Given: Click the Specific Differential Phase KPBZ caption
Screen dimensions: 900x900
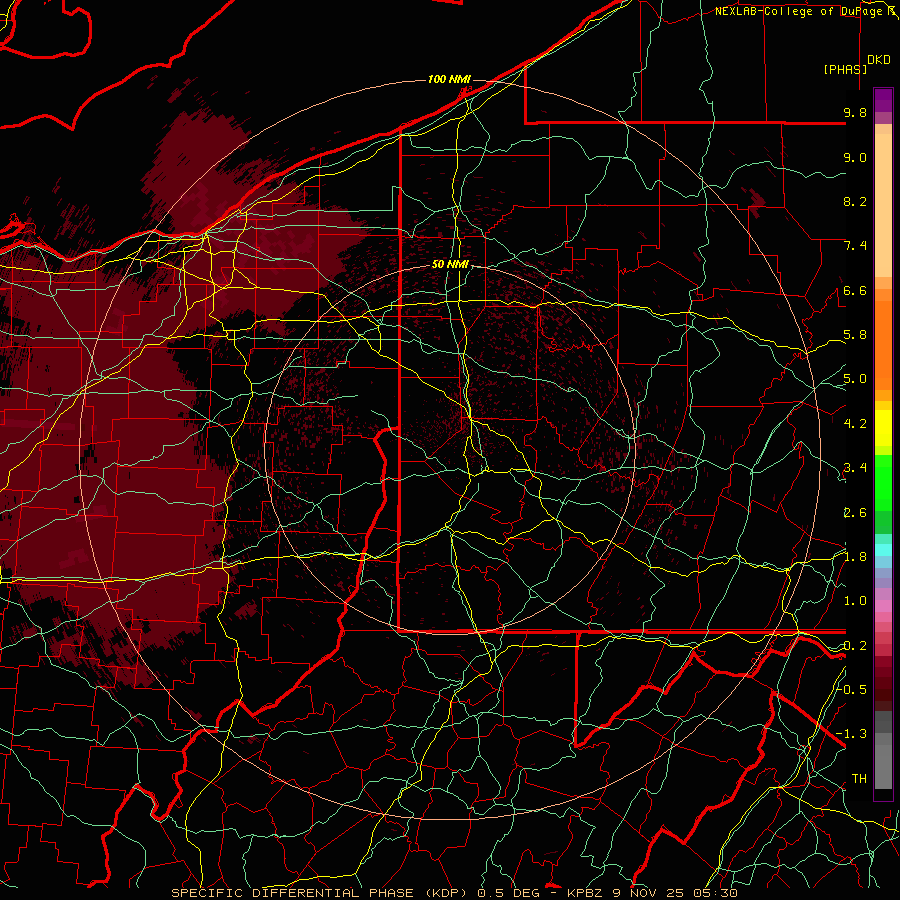Looking at the screenshot, I should [x=454, y=893].
